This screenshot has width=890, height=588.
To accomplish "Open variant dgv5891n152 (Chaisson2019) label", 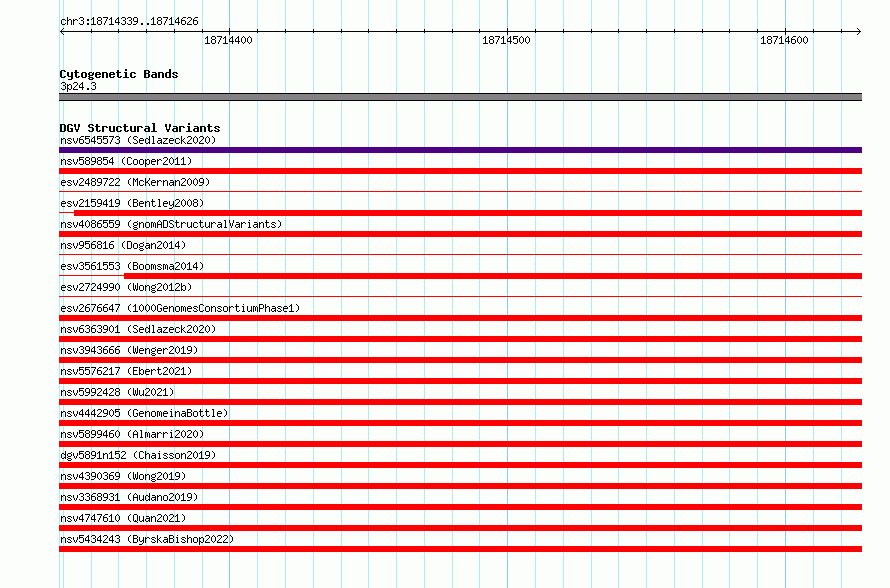I will point(138,455).
